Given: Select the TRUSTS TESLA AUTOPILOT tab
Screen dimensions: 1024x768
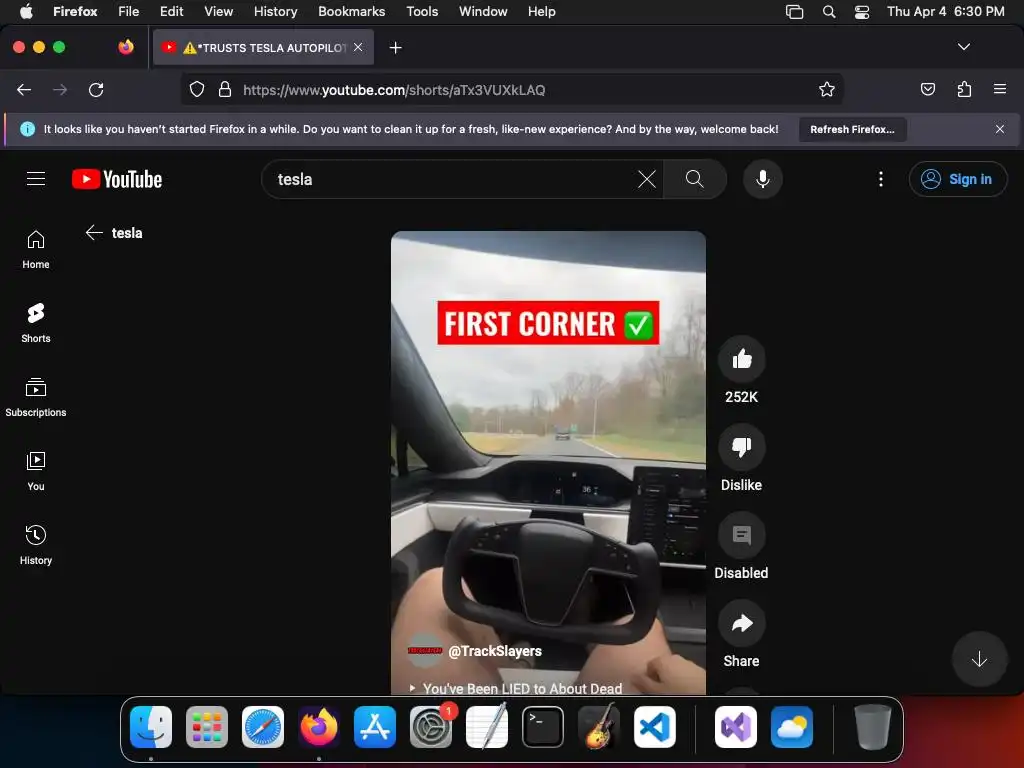Looking at the screenshot, I should pos(263,47).
